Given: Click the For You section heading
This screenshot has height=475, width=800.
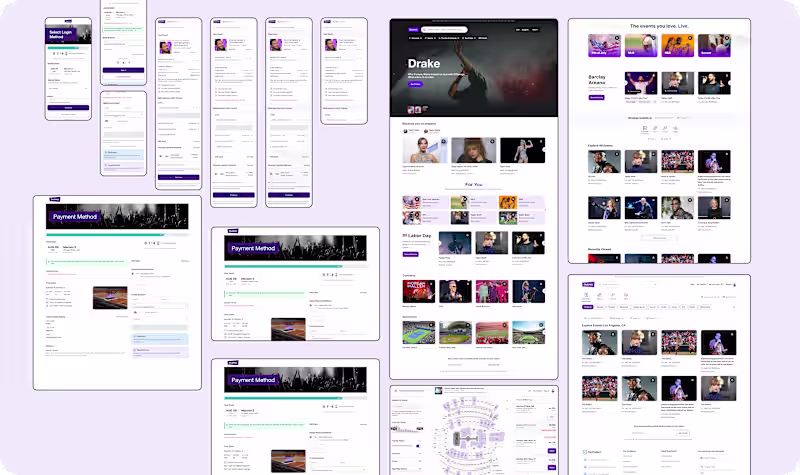Looking at the screenshot, I should (473, 185).
